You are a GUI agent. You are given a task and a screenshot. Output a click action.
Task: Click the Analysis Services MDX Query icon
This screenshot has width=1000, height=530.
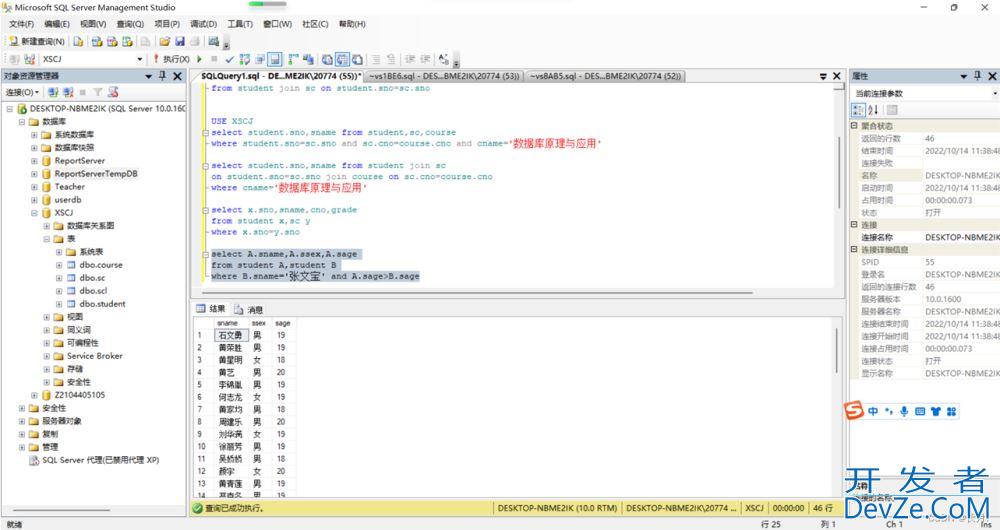(x=96, y=41)
